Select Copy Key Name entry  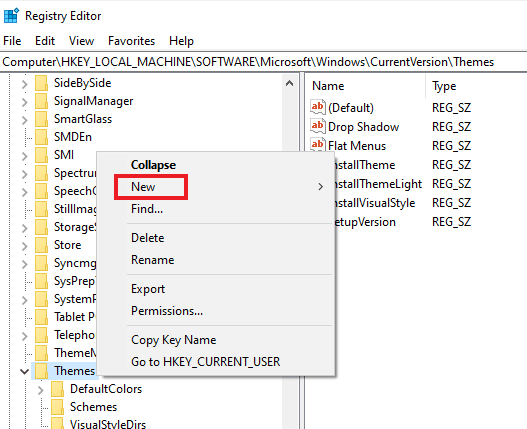(173, 340)
